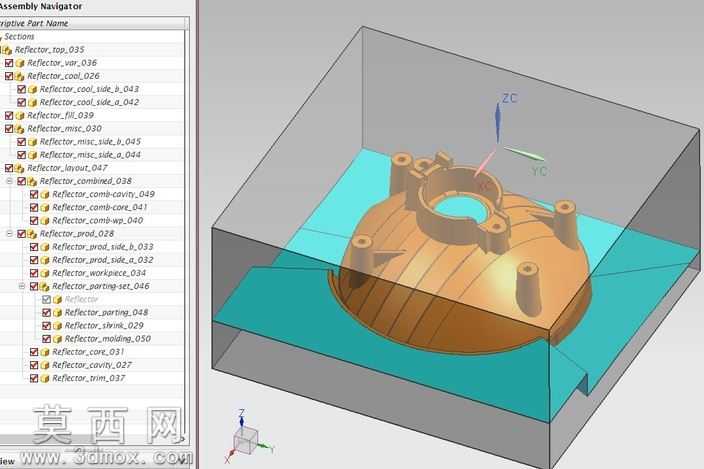Click the Reflector_trim_037 part icon
Screen dimensions: 704x469
coord(45,378)
